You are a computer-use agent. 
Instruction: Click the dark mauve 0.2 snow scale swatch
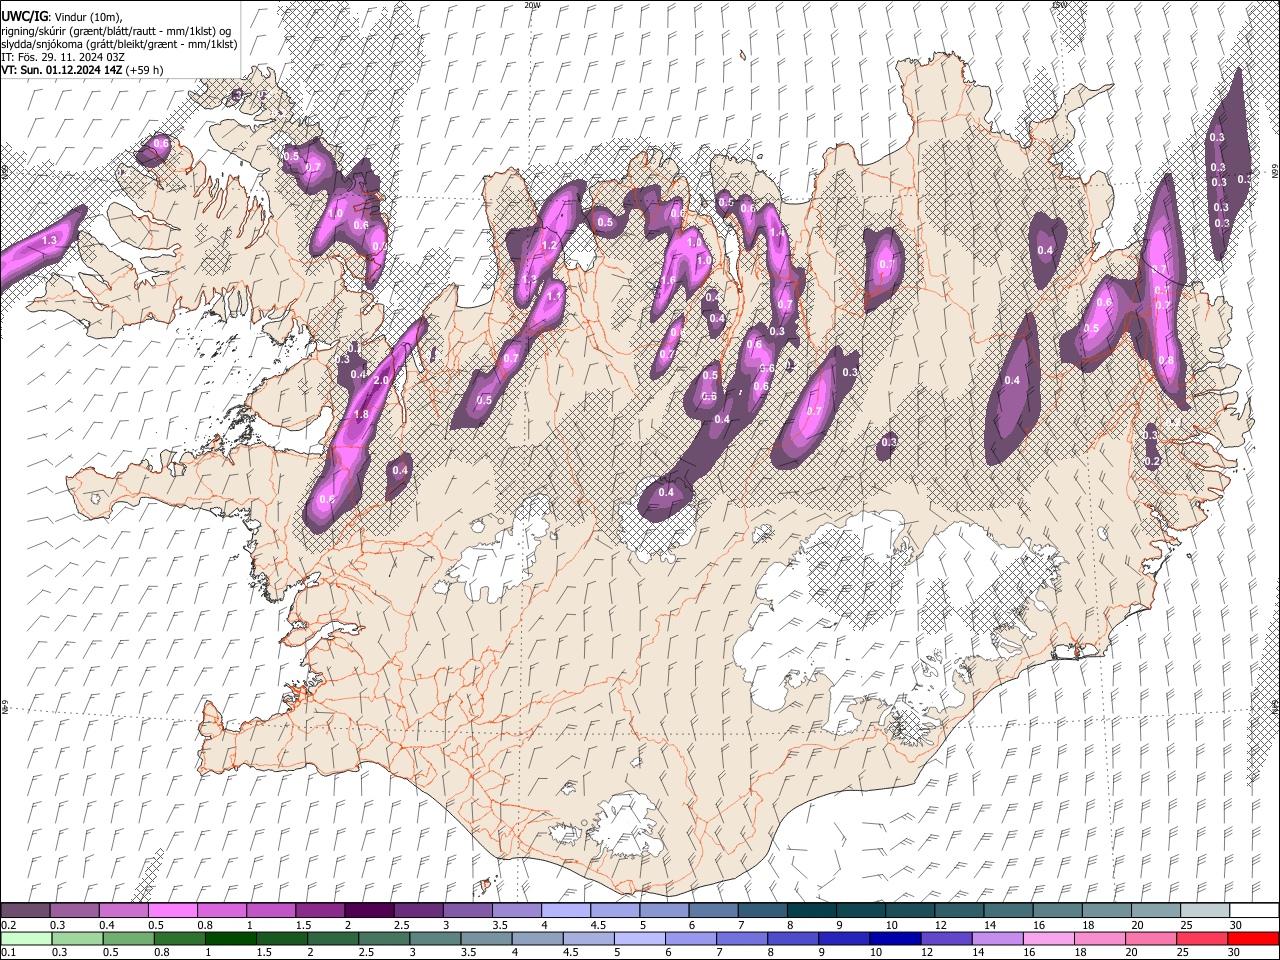point(26,910)
